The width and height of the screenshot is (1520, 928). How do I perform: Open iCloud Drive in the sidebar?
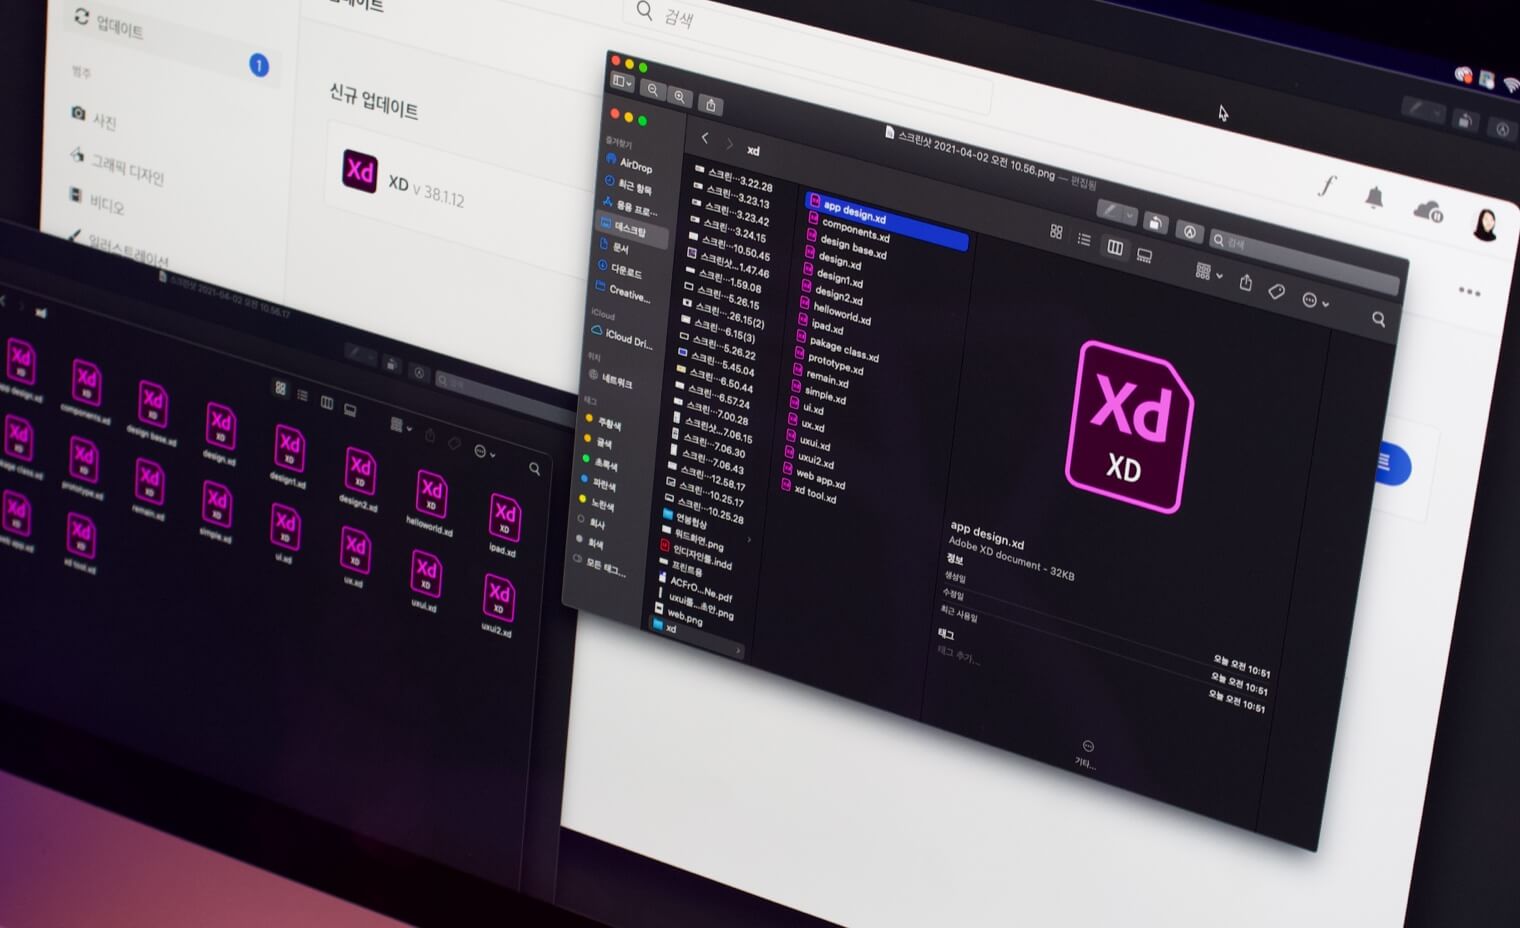tap(622, 337)
